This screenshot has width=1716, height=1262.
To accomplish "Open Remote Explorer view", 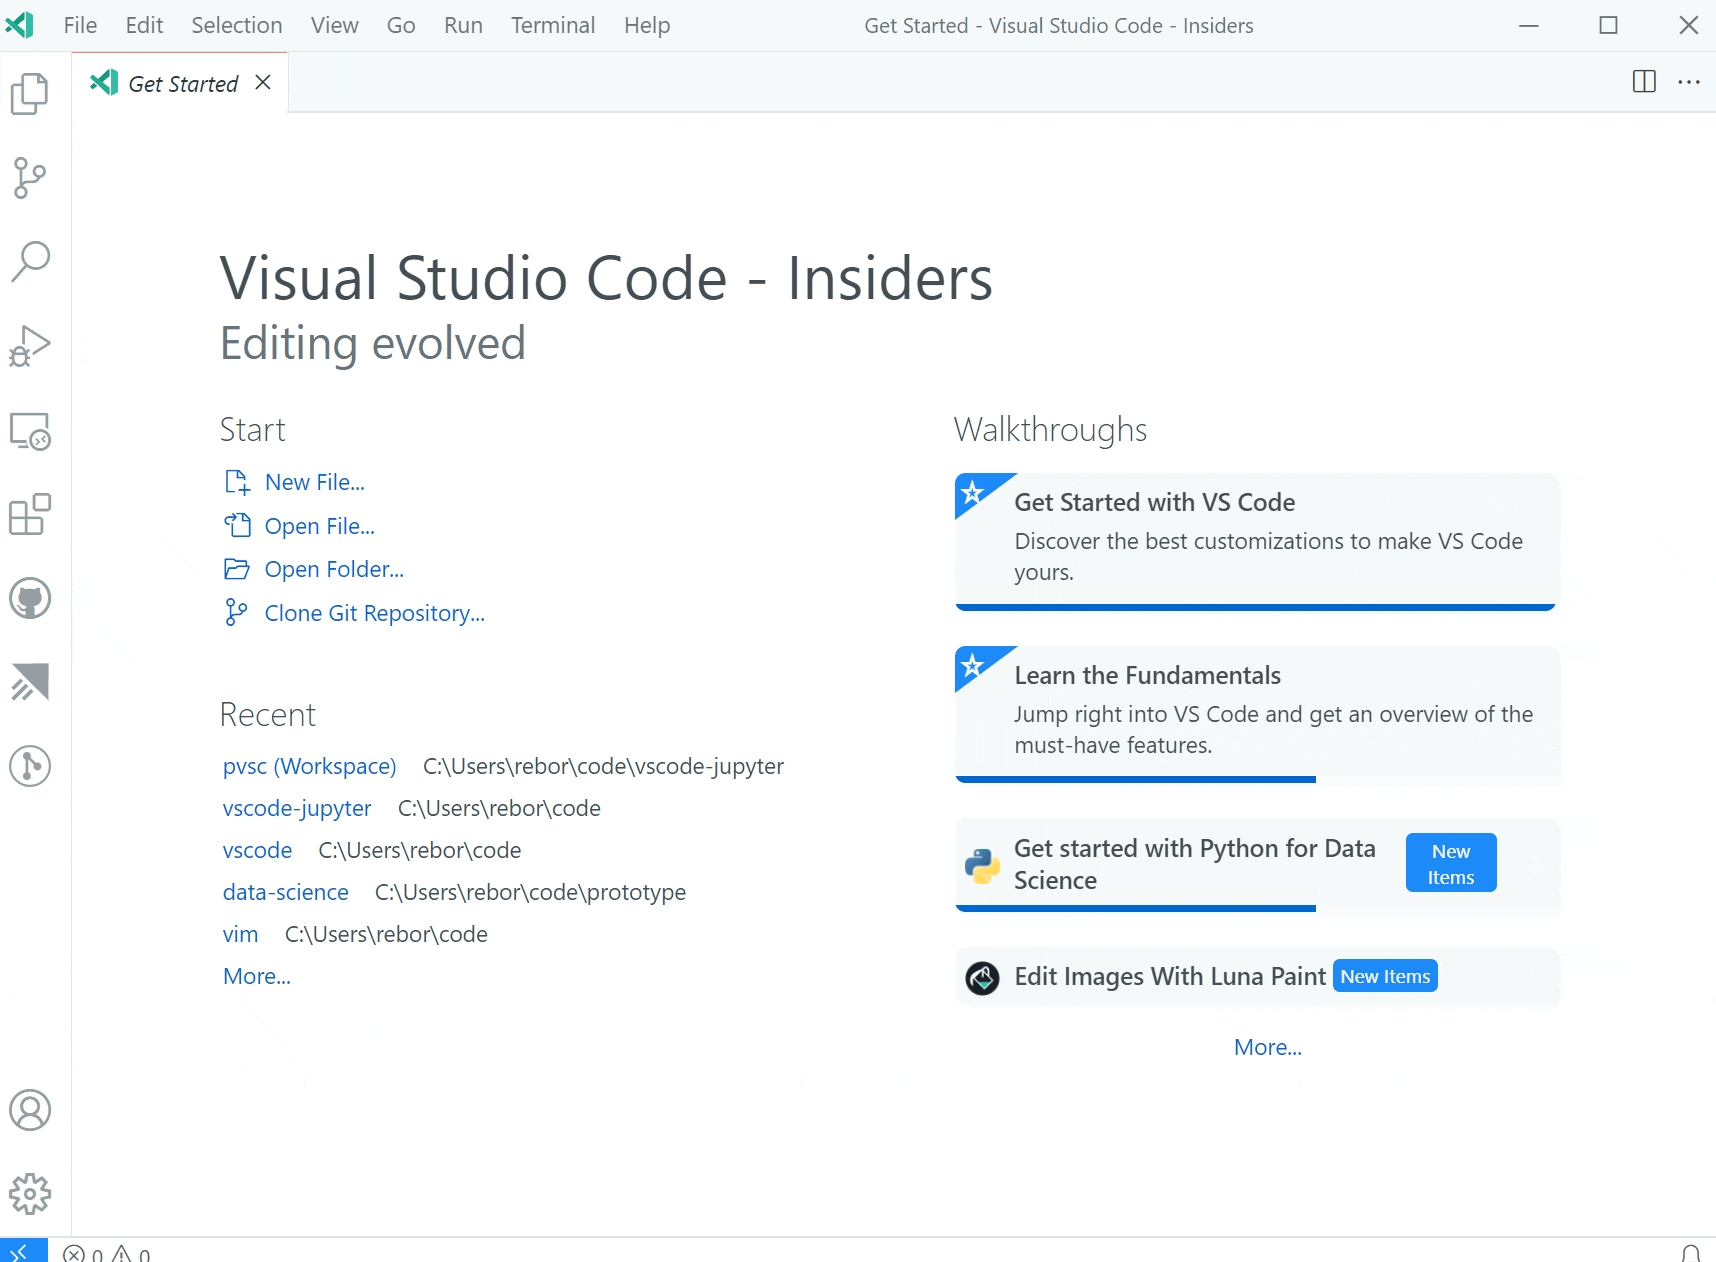I will [x=30, y=431].
